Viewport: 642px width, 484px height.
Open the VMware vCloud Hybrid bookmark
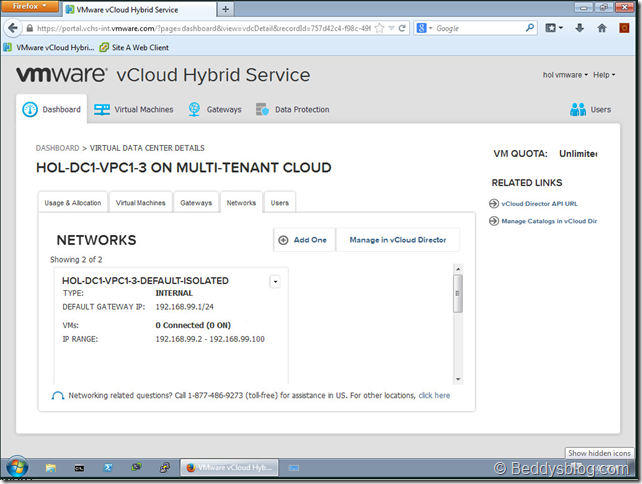[50, 47]
